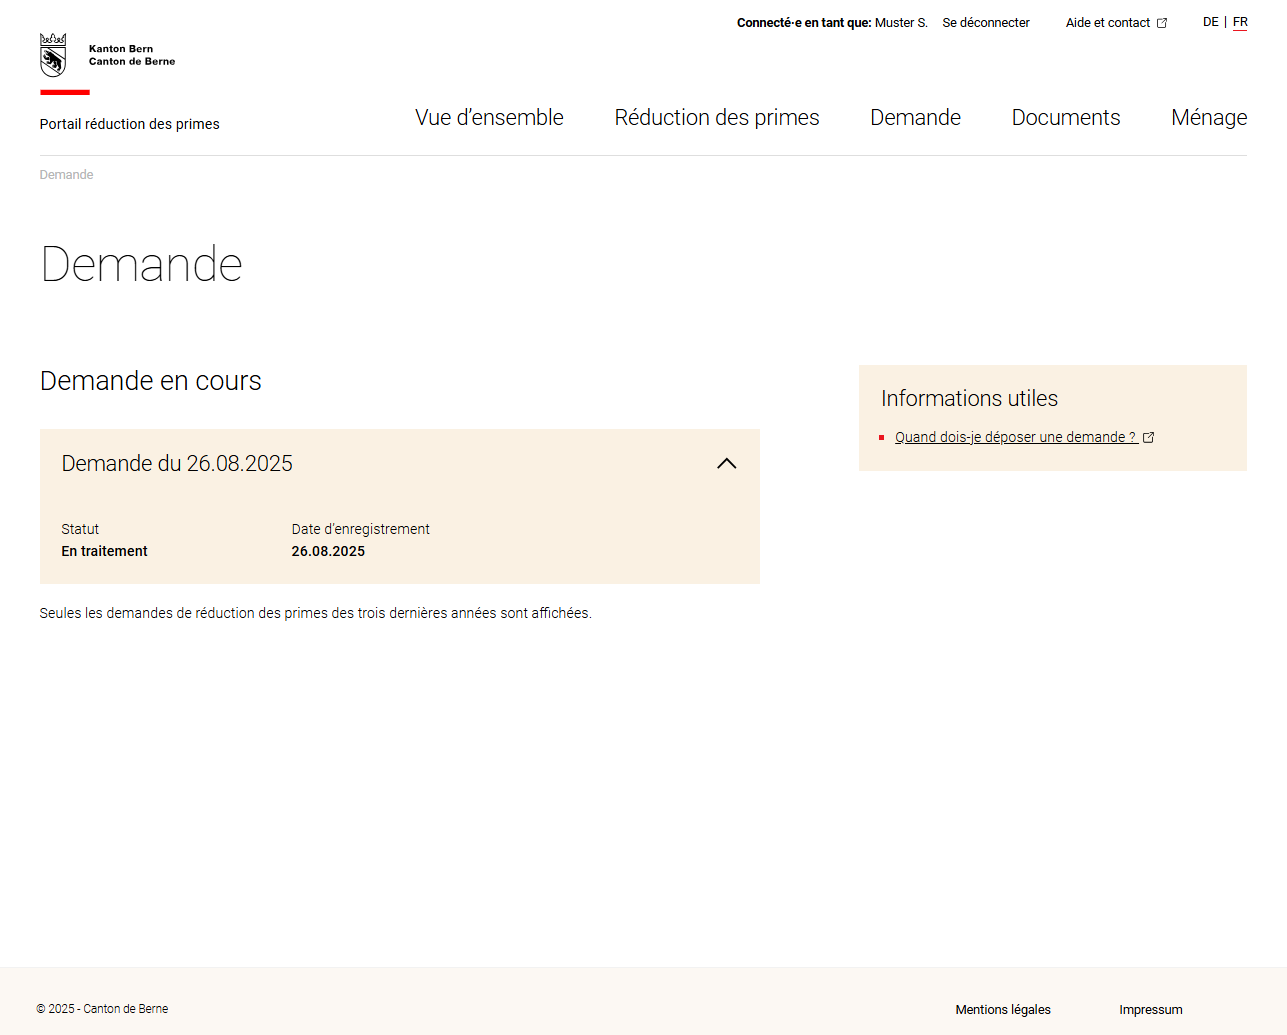Click 'Se déconnecter' to log out
This screenshot has height=1035, width=1287.
pos(985,22)
